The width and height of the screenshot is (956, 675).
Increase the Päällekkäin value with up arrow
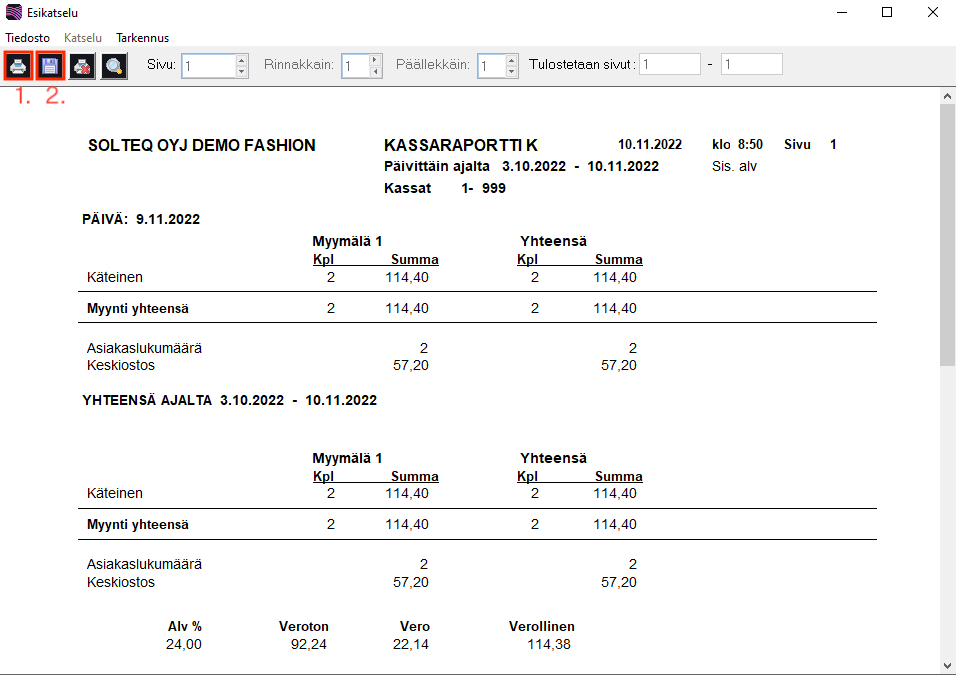511,60
